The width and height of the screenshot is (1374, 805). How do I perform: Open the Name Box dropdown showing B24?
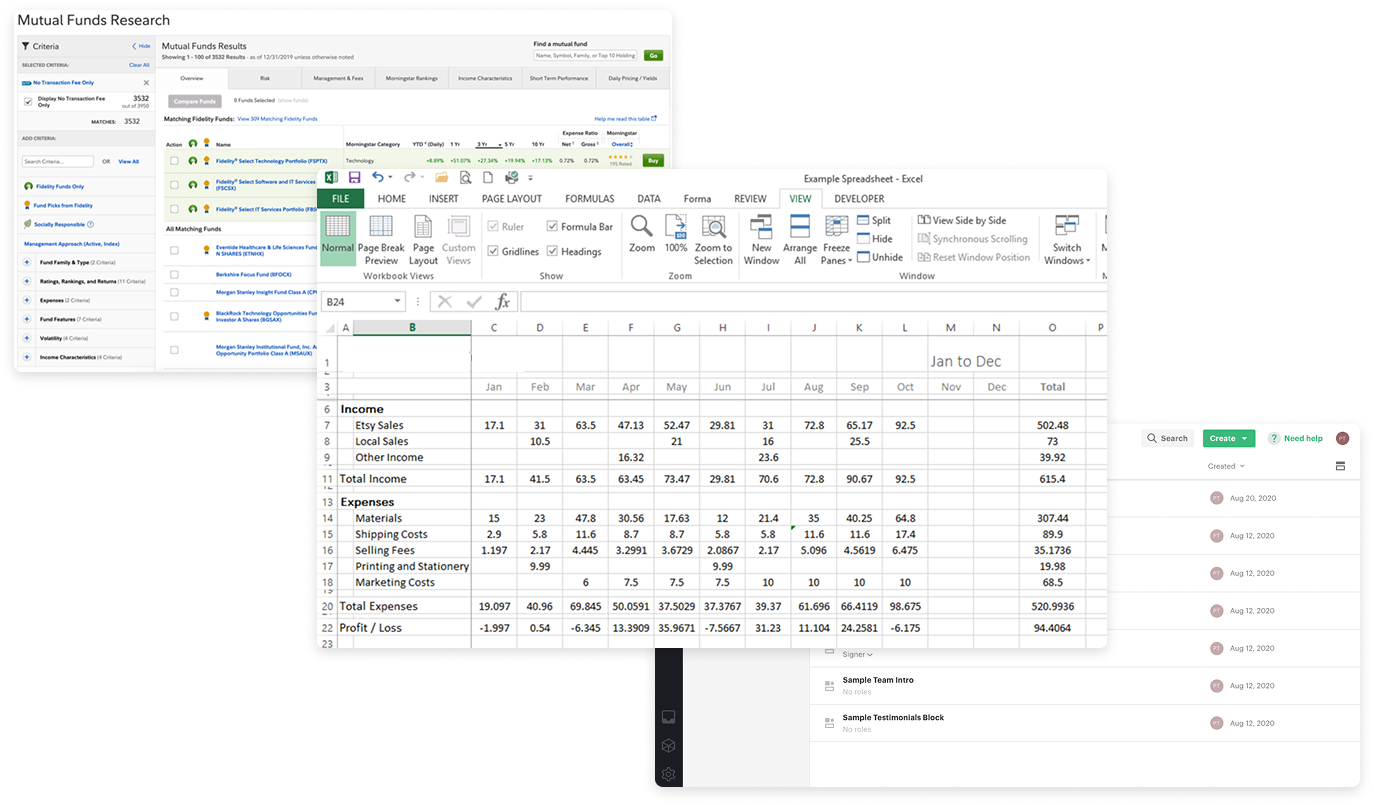click(398, 301)
